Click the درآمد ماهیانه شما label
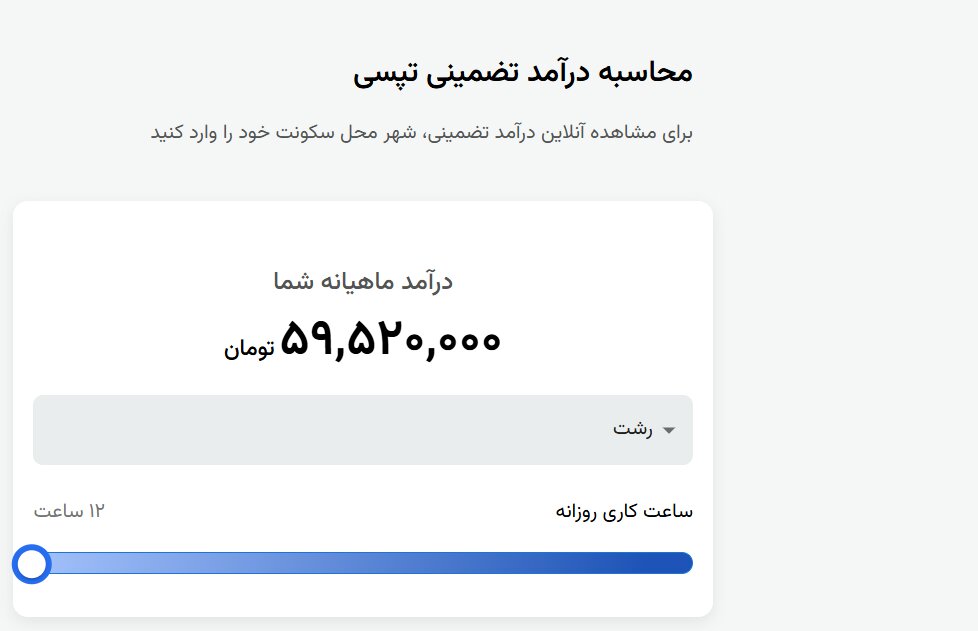This screenshot has width=978, height=631. coord(363,281)
